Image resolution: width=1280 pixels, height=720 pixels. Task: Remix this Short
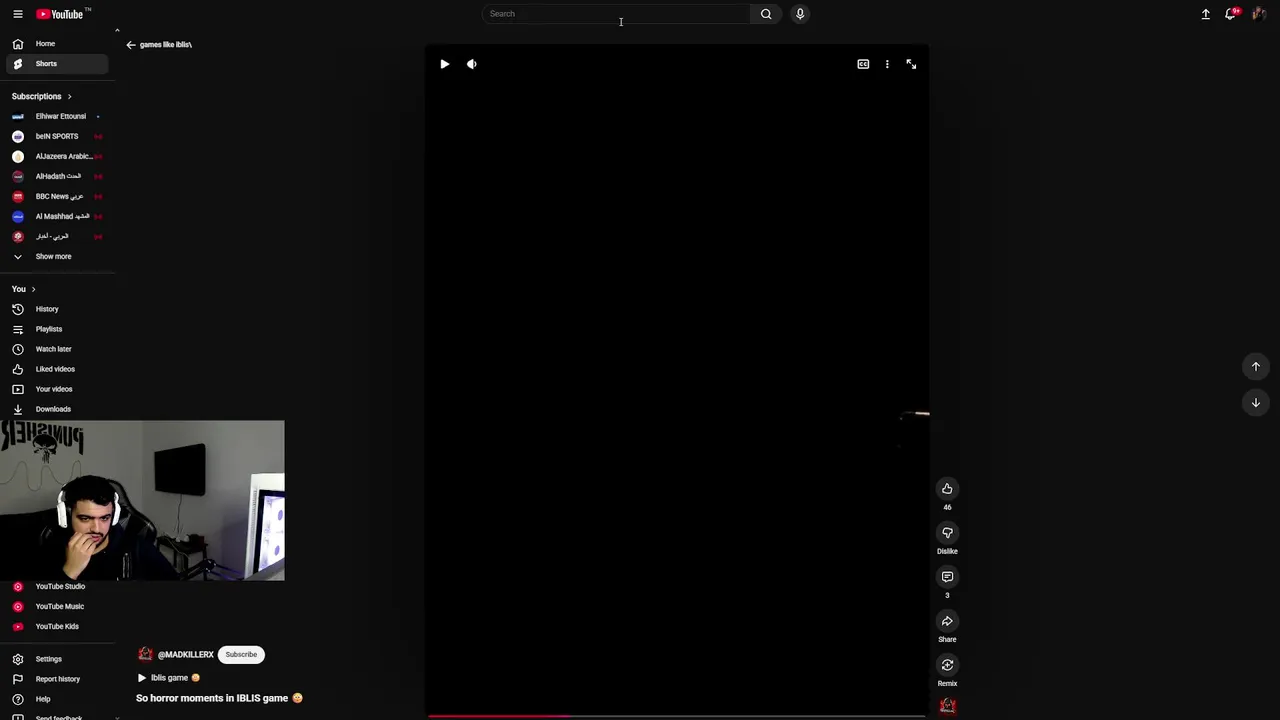(947, 665)
